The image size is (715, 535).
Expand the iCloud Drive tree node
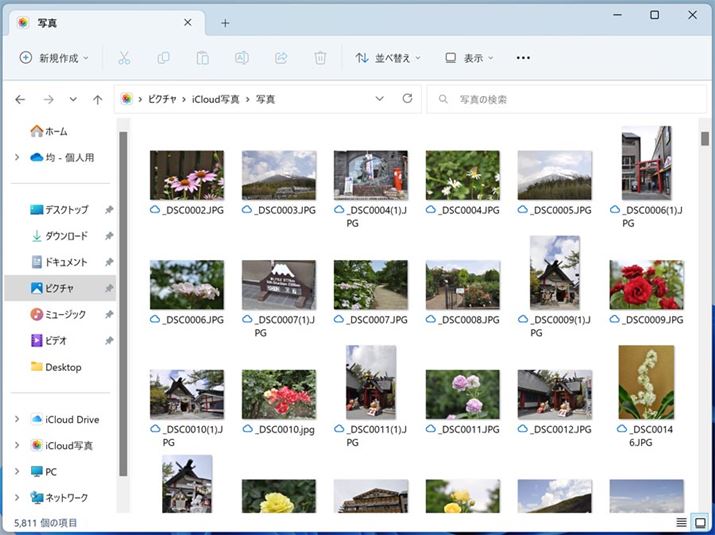click(17, 419)
